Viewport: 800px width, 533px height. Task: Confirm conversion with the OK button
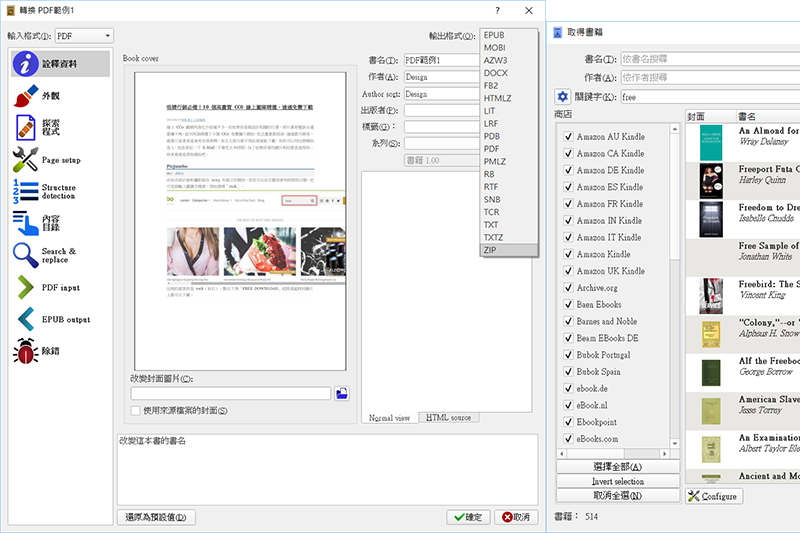click(x=468, y=517)
